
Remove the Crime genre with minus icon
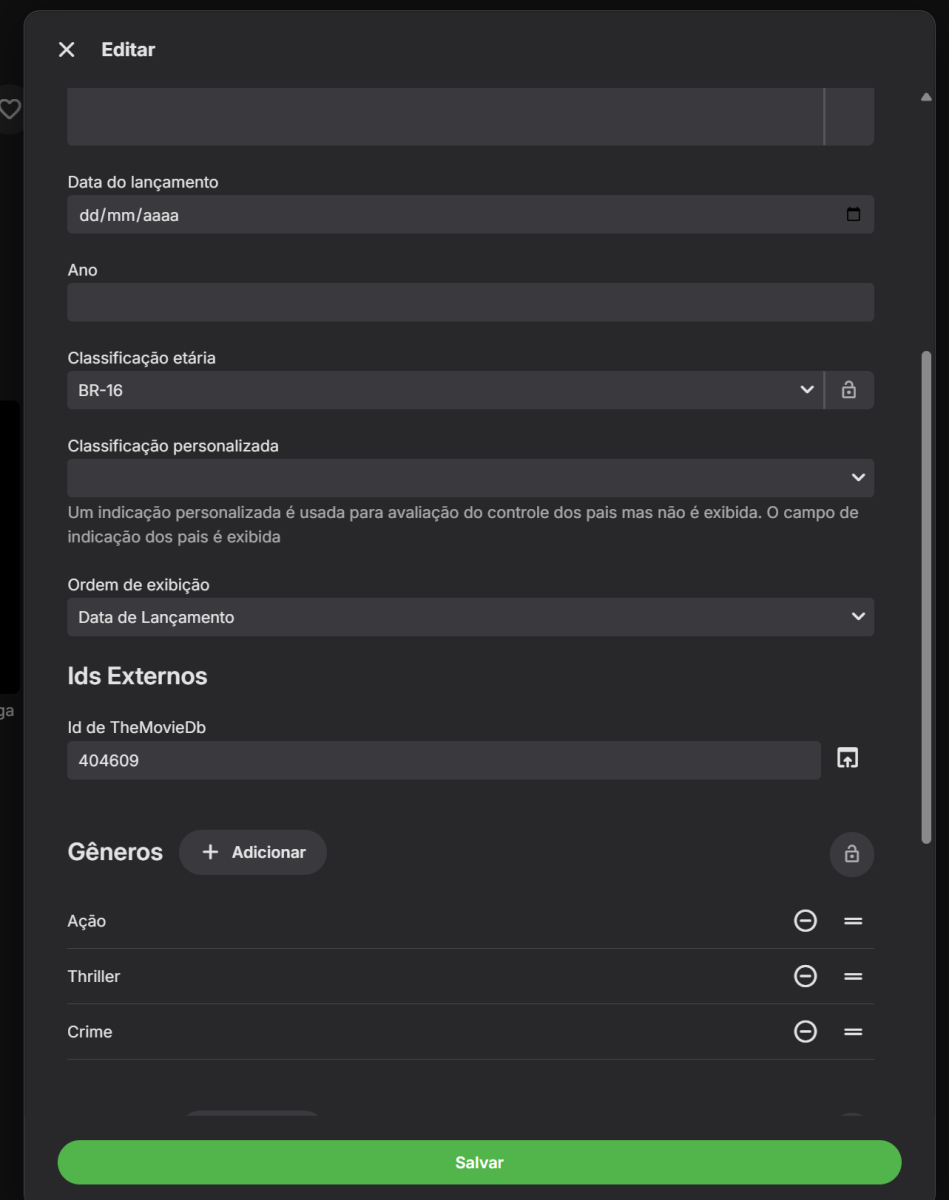807,1030
